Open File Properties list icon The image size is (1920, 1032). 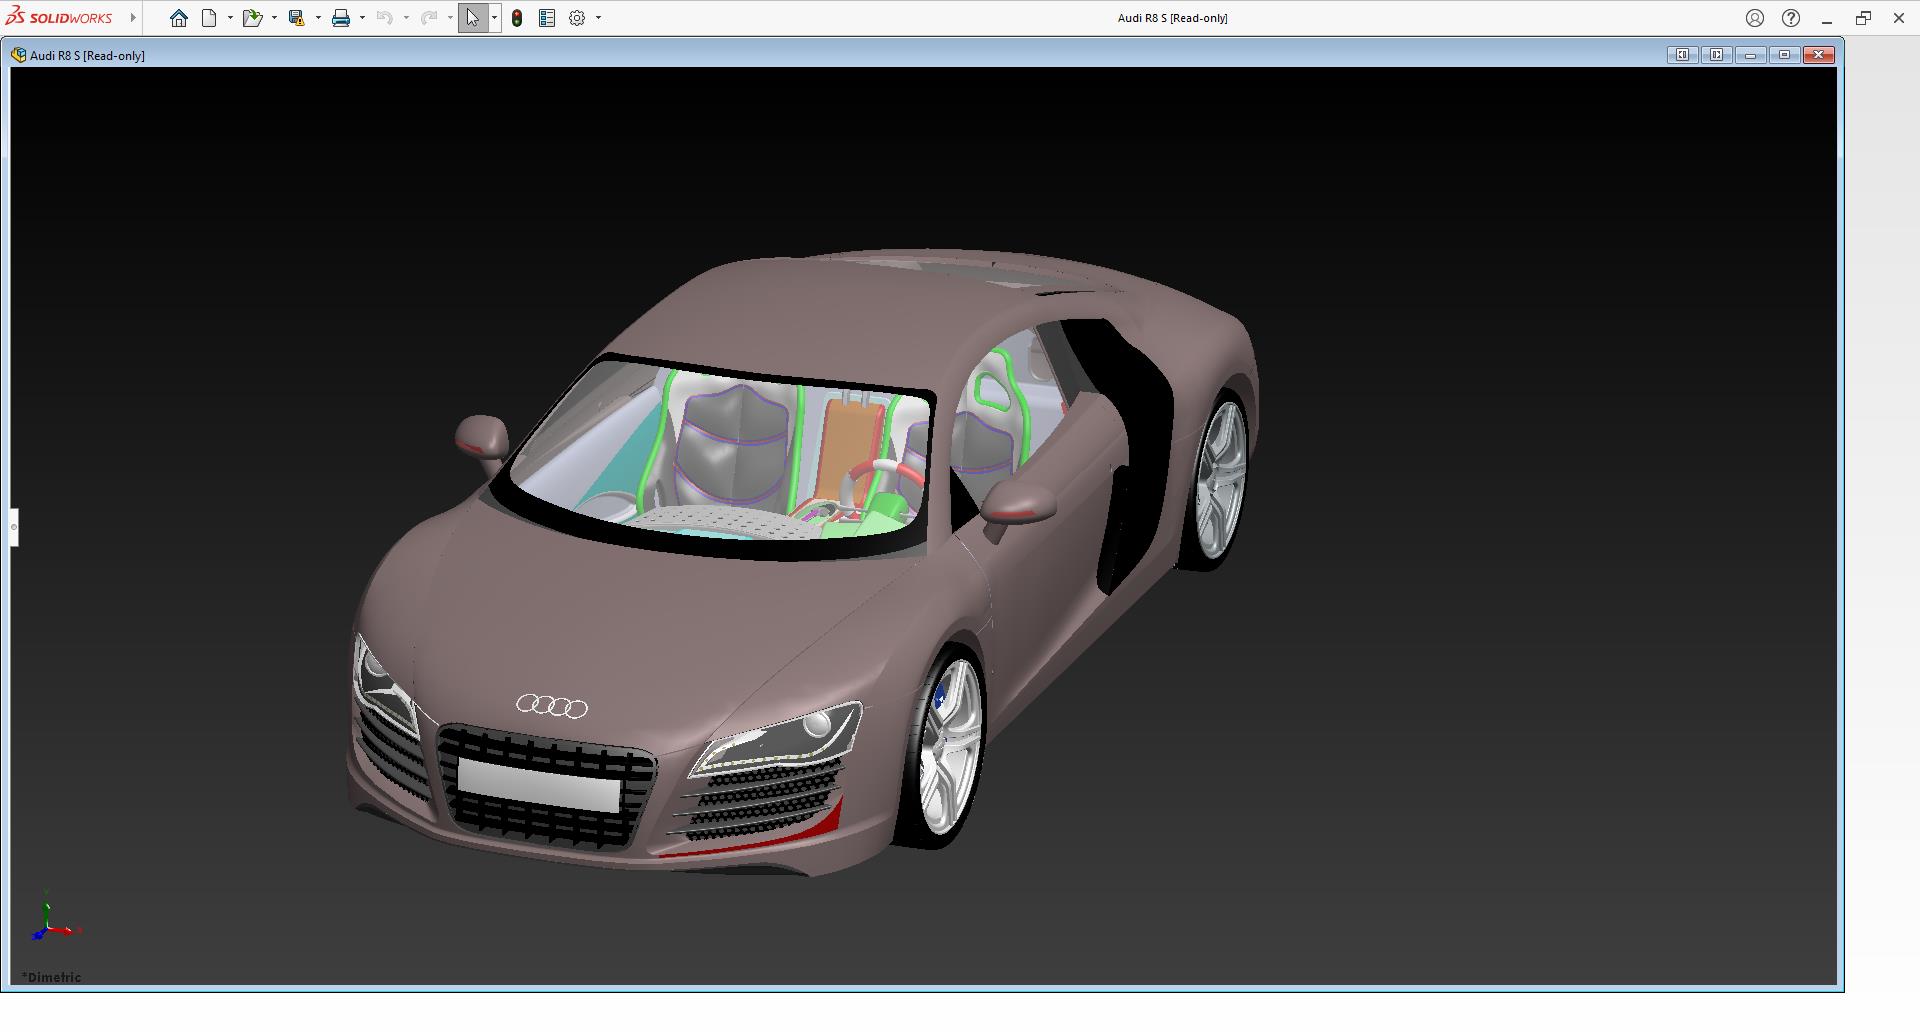click(x=547, y=18)
